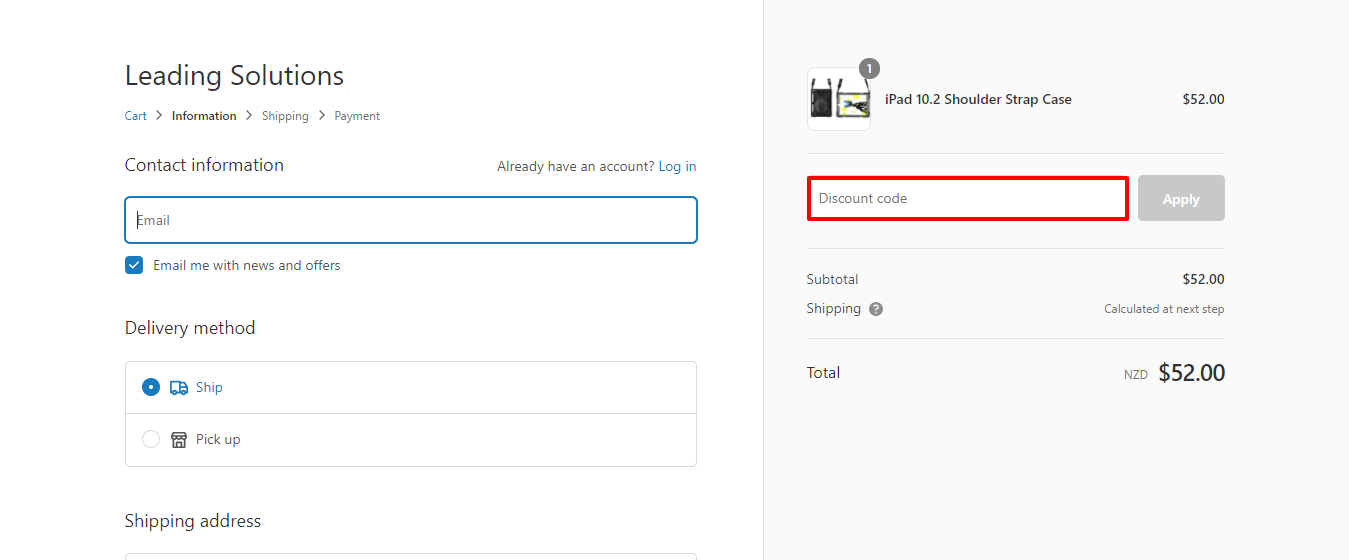Click the Apply discount button
The height and width of the screenshot is (560, 1349).
coord(1181,198)
